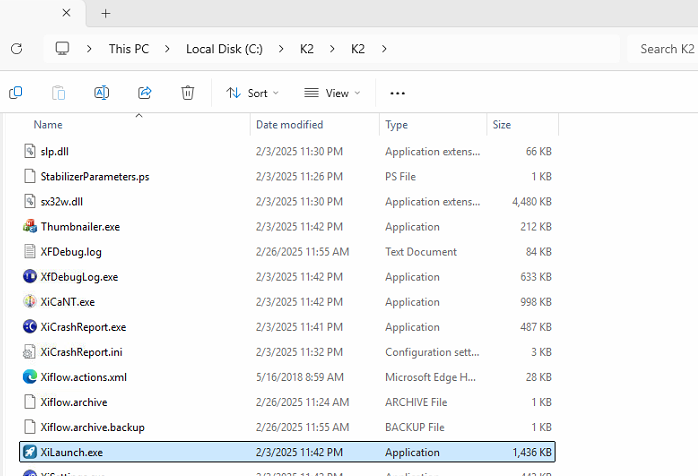Select the Xiflow.actions.xml file name
The height and width of the screenshot is (476, 698).
coord(84,377)
